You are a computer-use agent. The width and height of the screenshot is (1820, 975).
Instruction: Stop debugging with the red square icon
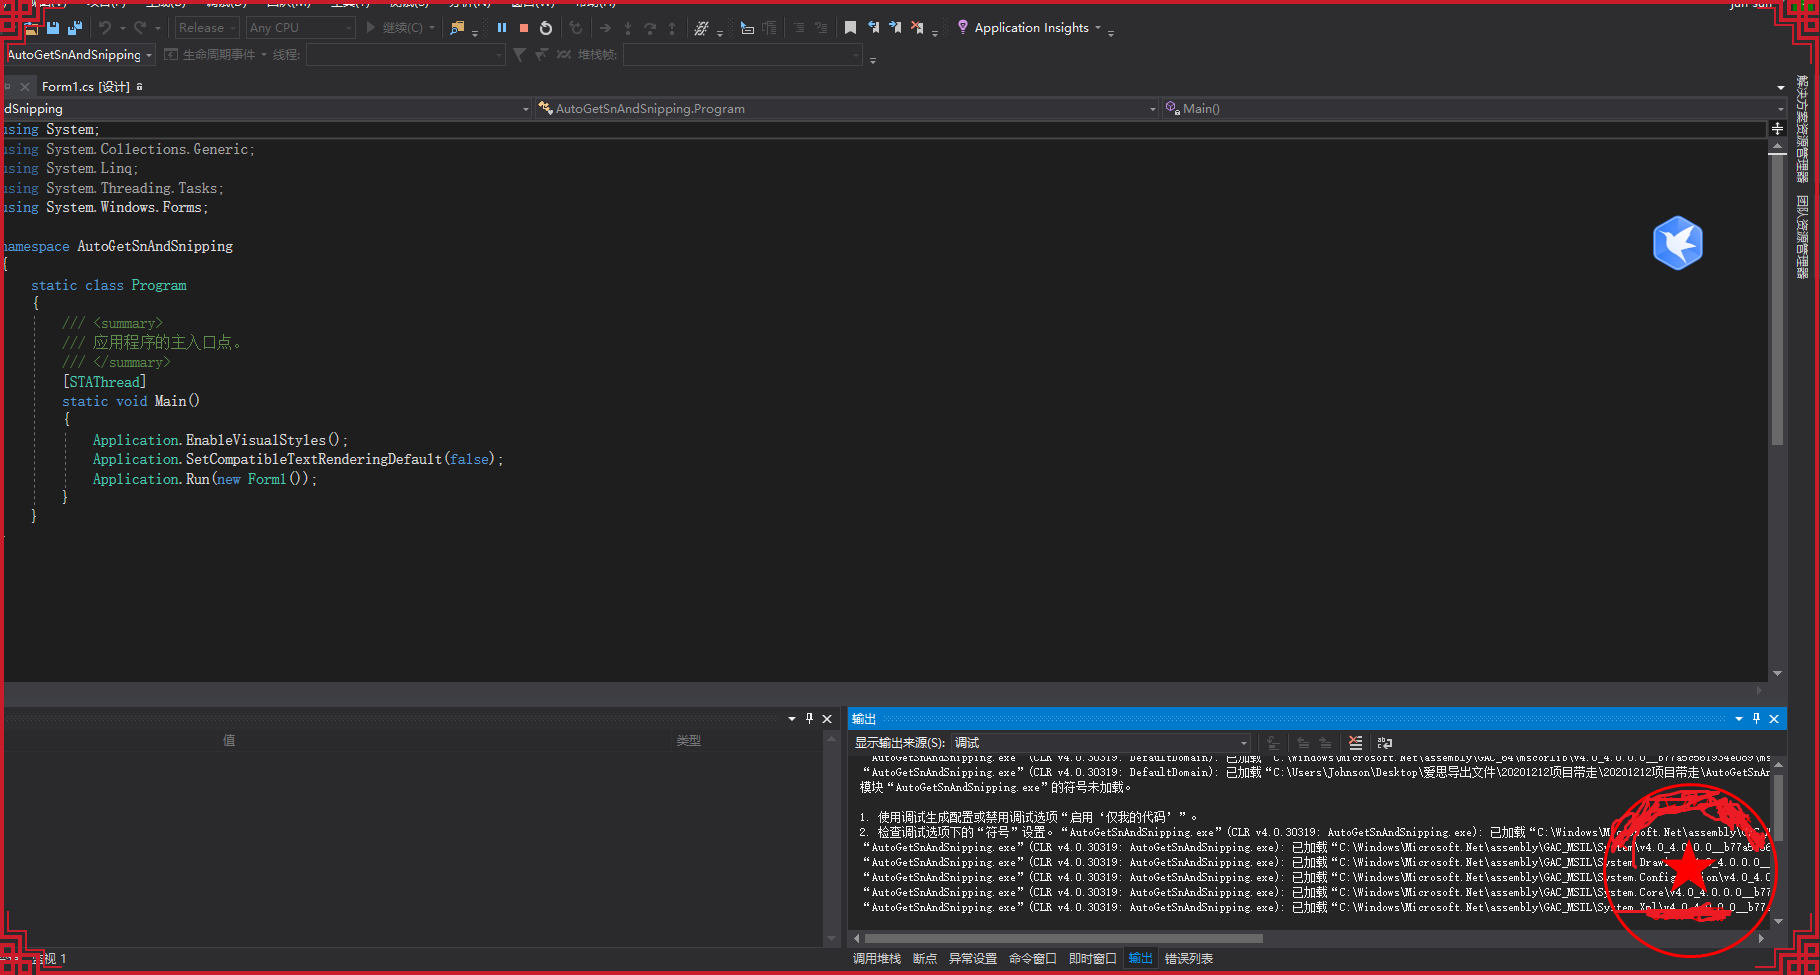coord(523,28)
